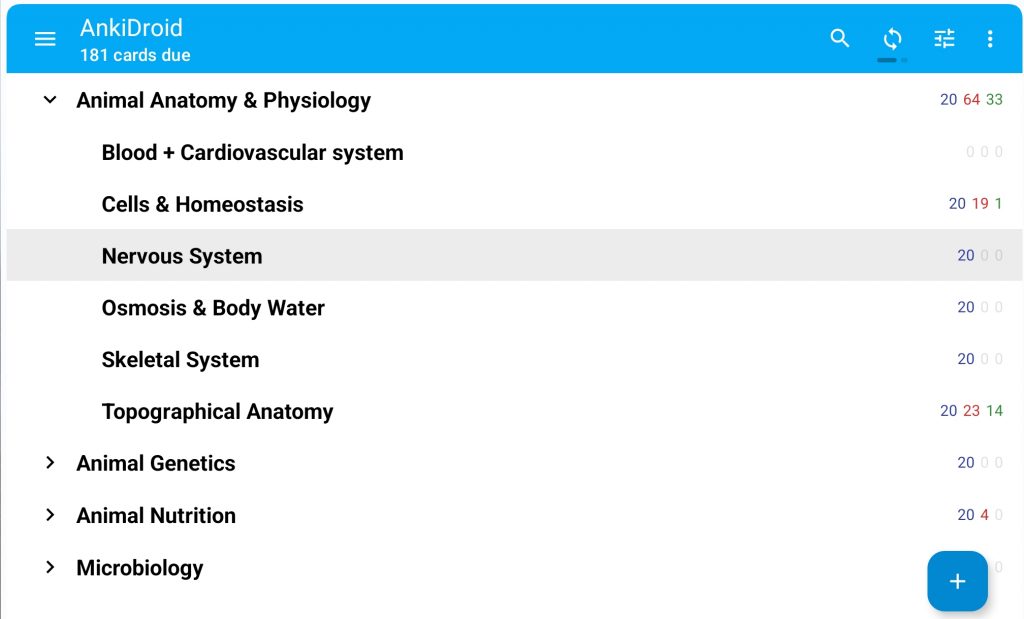Click the search icon
Viewport: 1024px width, 619px height.
tap(840, 38)
